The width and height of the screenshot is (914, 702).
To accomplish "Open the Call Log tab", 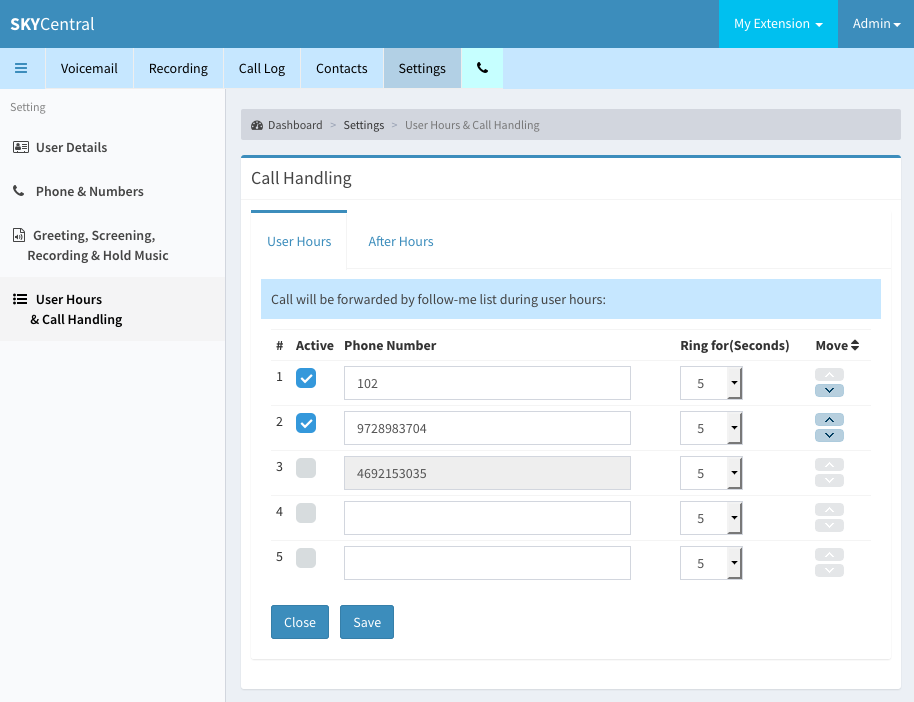I will click(x=262, y=68).
